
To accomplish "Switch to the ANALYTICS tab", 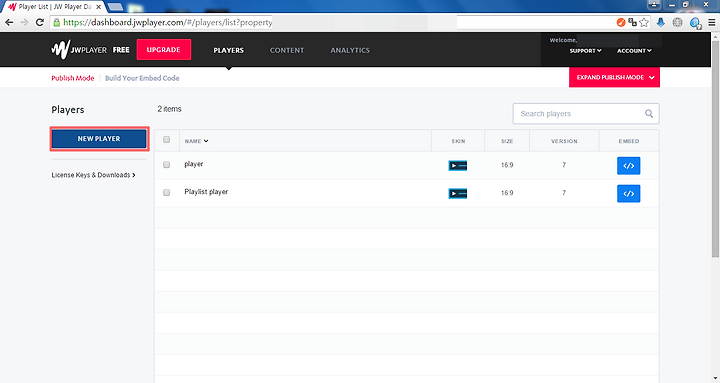I will [x=350, y=50].
